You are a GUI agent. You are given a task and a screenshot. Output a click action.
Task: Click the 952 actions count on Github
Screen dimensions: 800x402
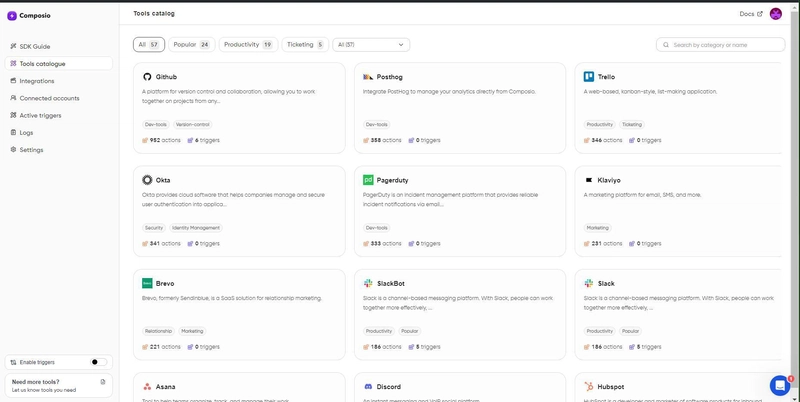[x=161, y=140]
